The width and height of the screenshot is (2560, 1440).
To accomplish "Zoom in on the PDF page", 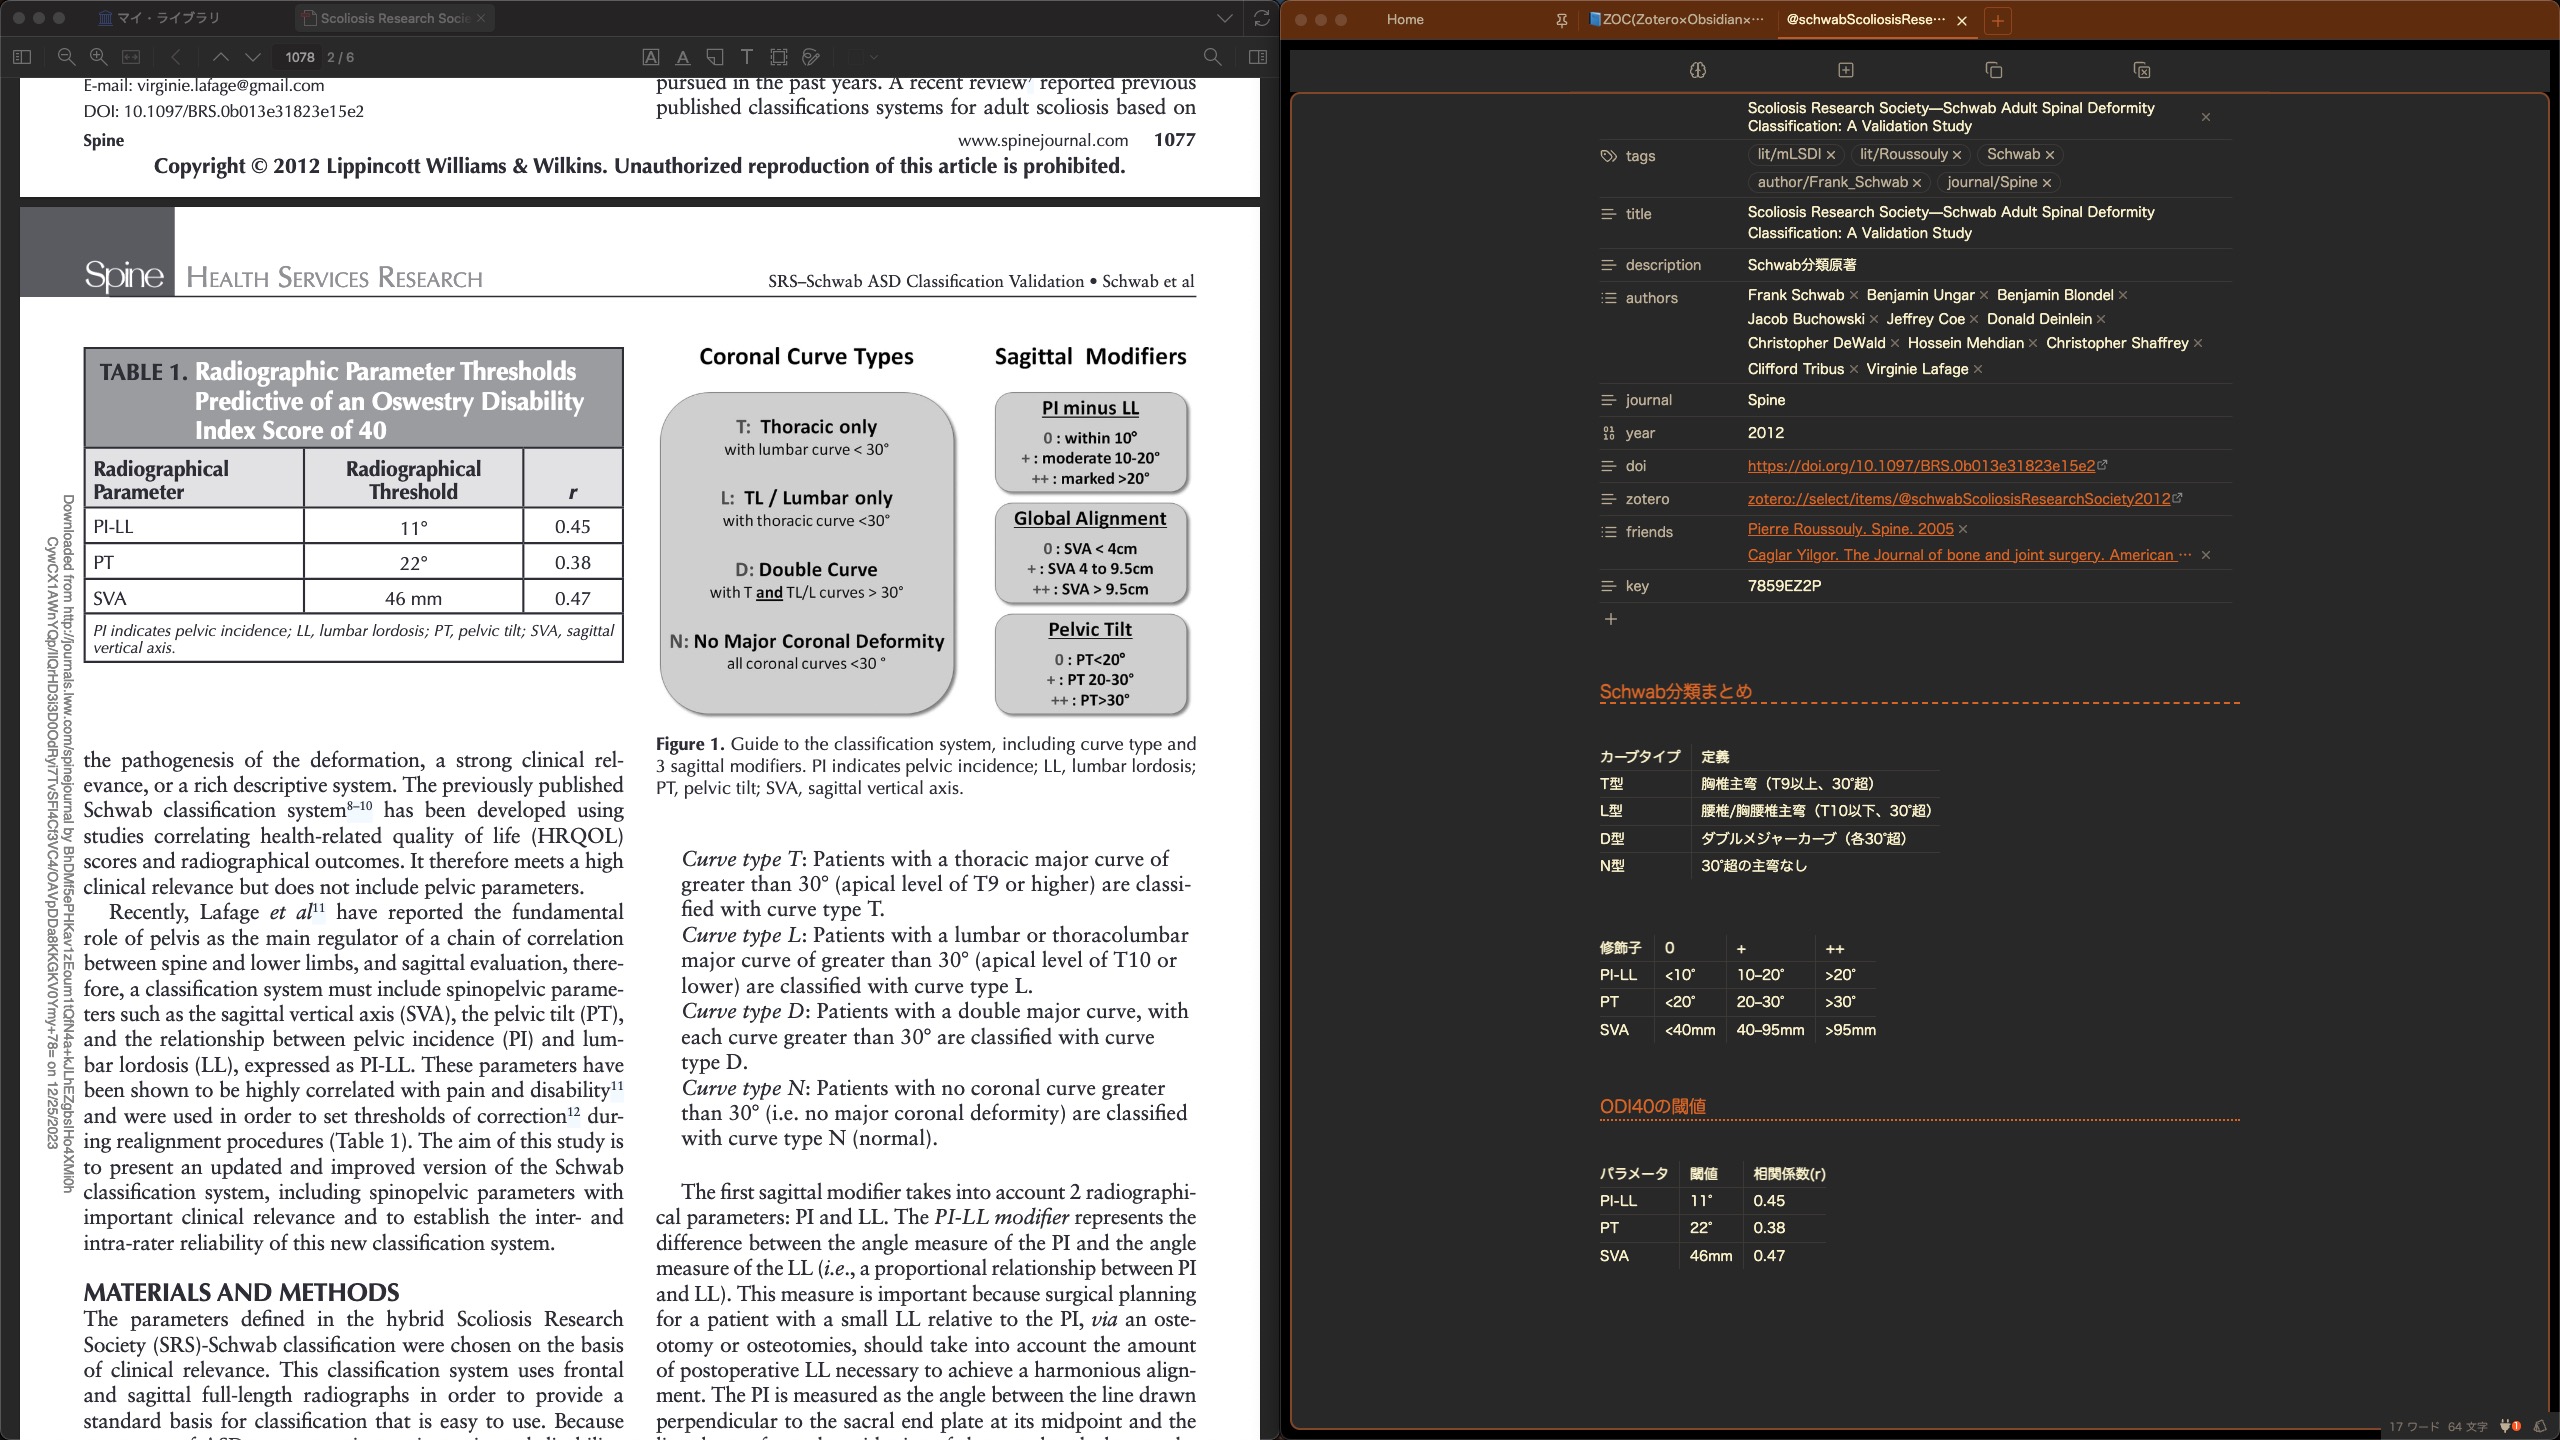I will tap(97, 57).
